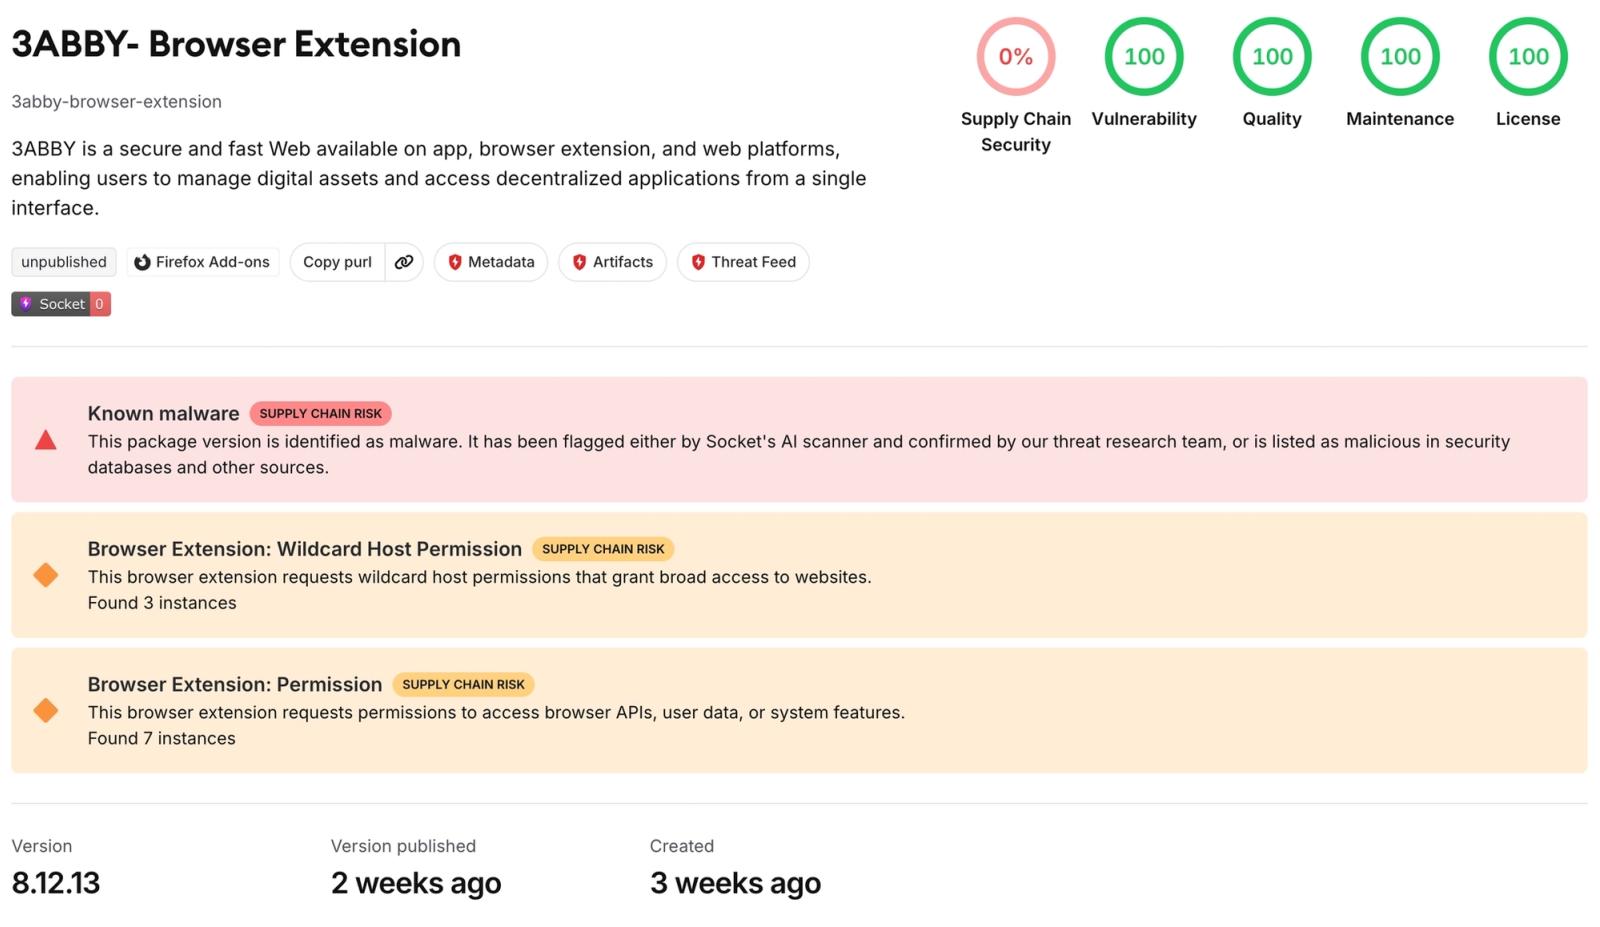Open the Known malware alert heading
The image size is (1600, 927).
coord(163,414)
